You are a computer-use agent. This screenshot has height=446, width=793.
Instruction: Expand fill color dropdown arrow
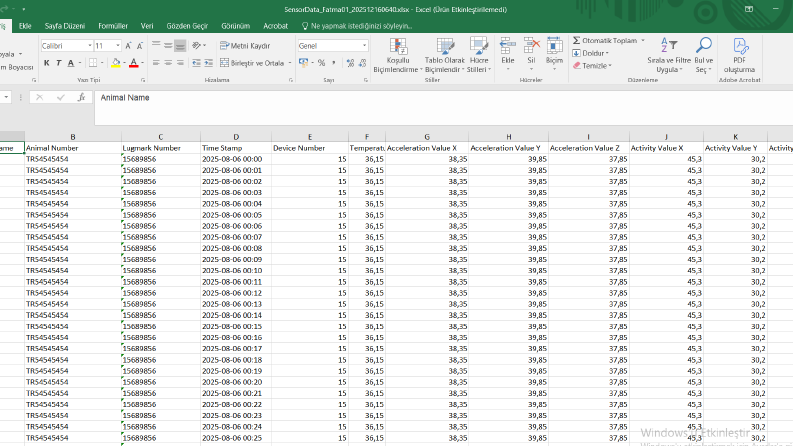pos(124,63)
